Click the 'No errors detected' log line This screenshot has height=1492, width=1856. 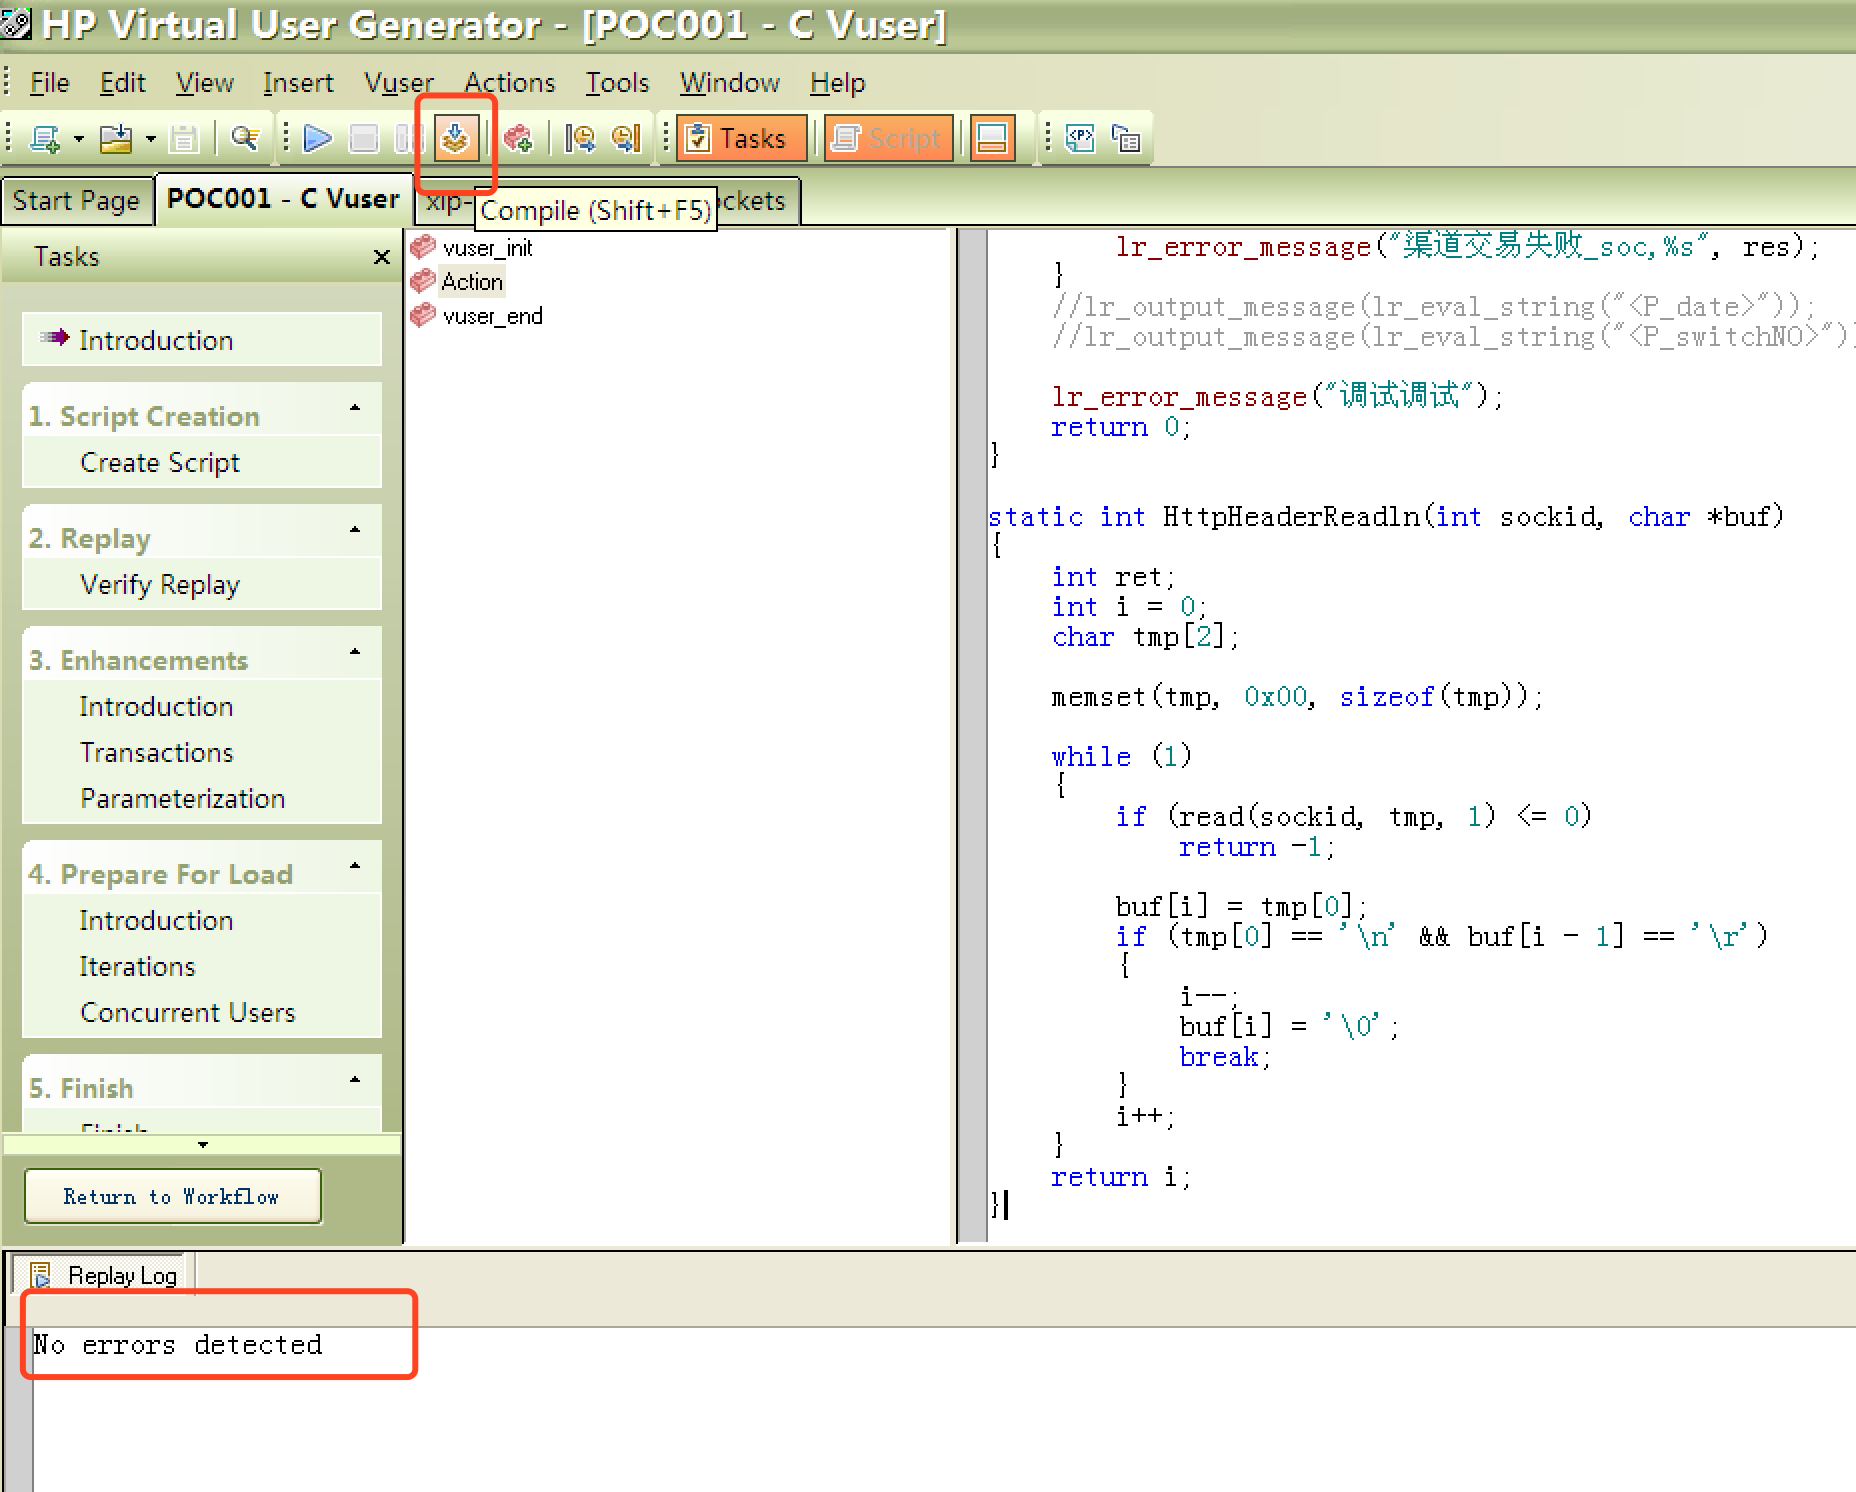[x=178, y=1345]
